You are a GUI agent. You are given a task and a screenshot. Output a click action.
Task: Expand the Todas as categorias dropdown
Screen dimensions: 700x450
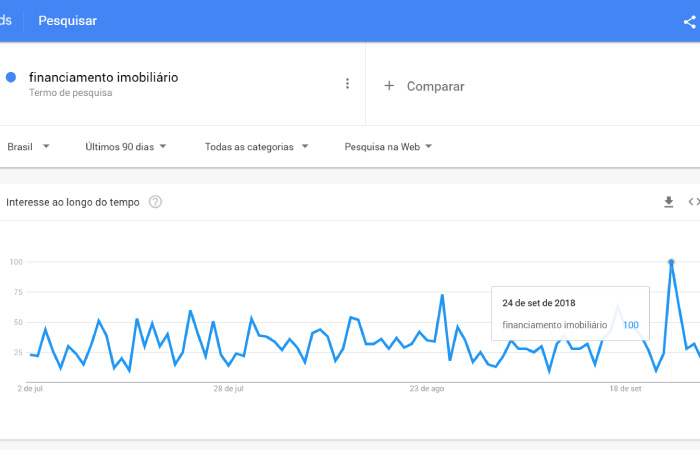tap(256, 146)
